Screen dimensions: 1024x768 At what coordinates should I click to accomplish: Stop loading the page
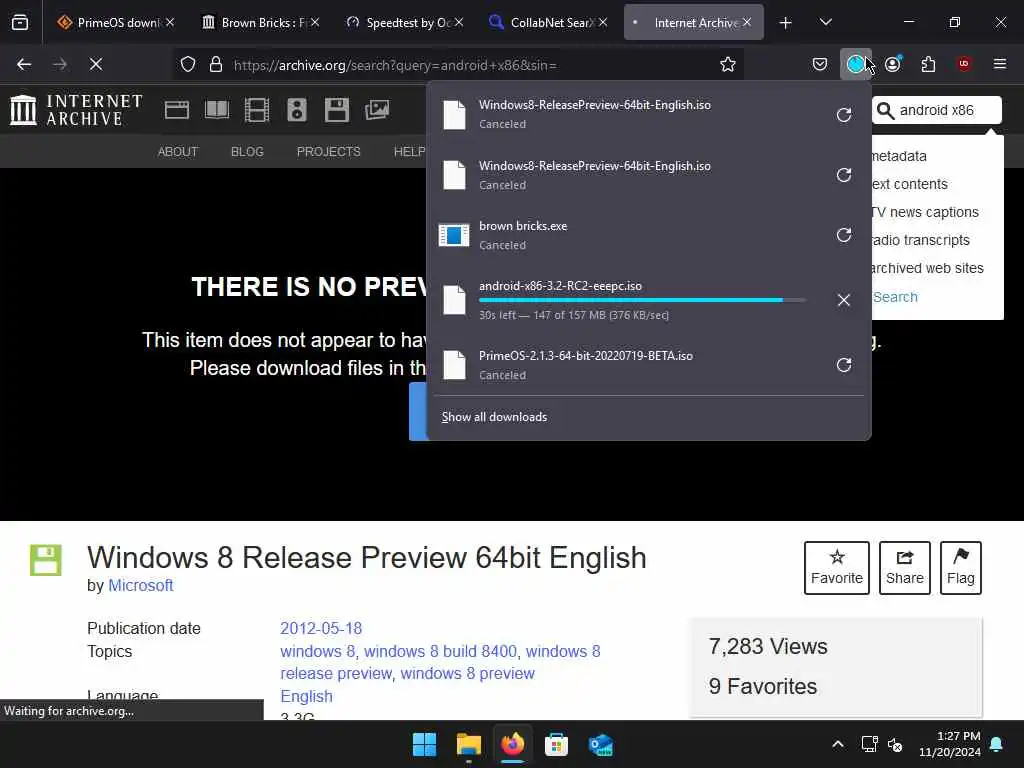click(96, 64)
